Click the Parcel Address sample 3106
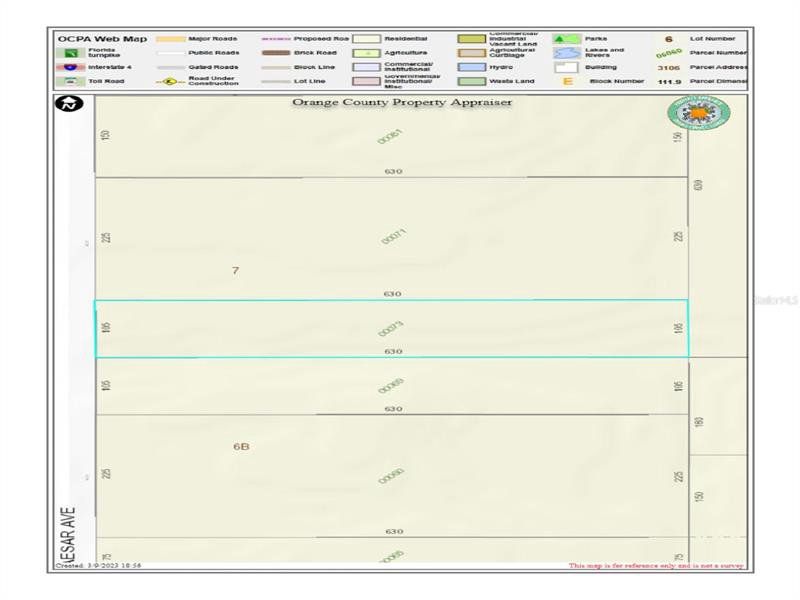The width and height of the screenshot is (800, 600). 668,67
